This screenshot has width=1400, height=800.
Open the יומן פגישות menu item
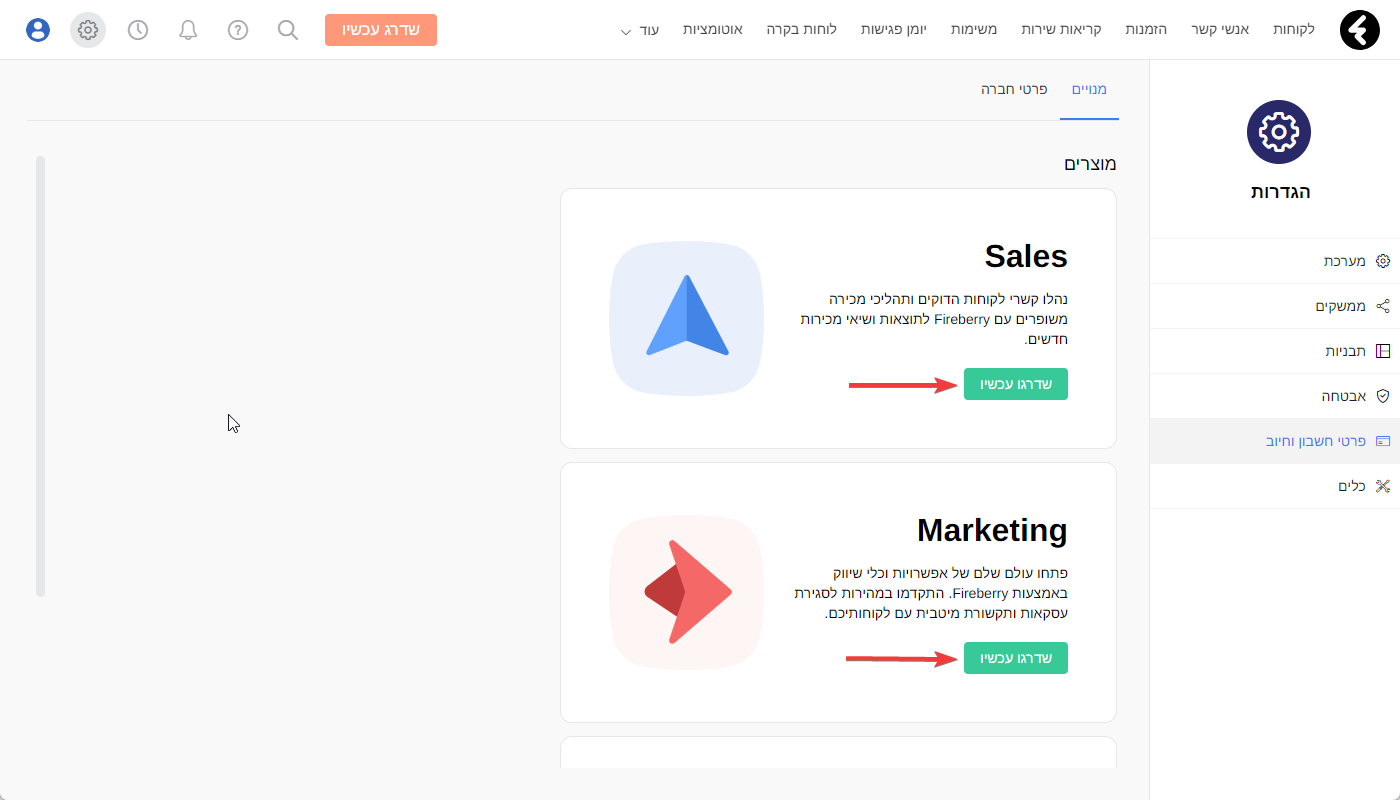(x=893, y=30)
